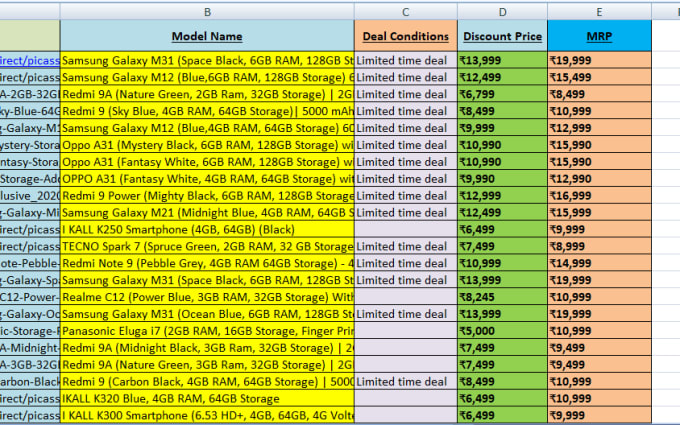Click MRP ₹14,999 cell
The width and height of the screenshot is (680, 425).
(x=599, y=263)
